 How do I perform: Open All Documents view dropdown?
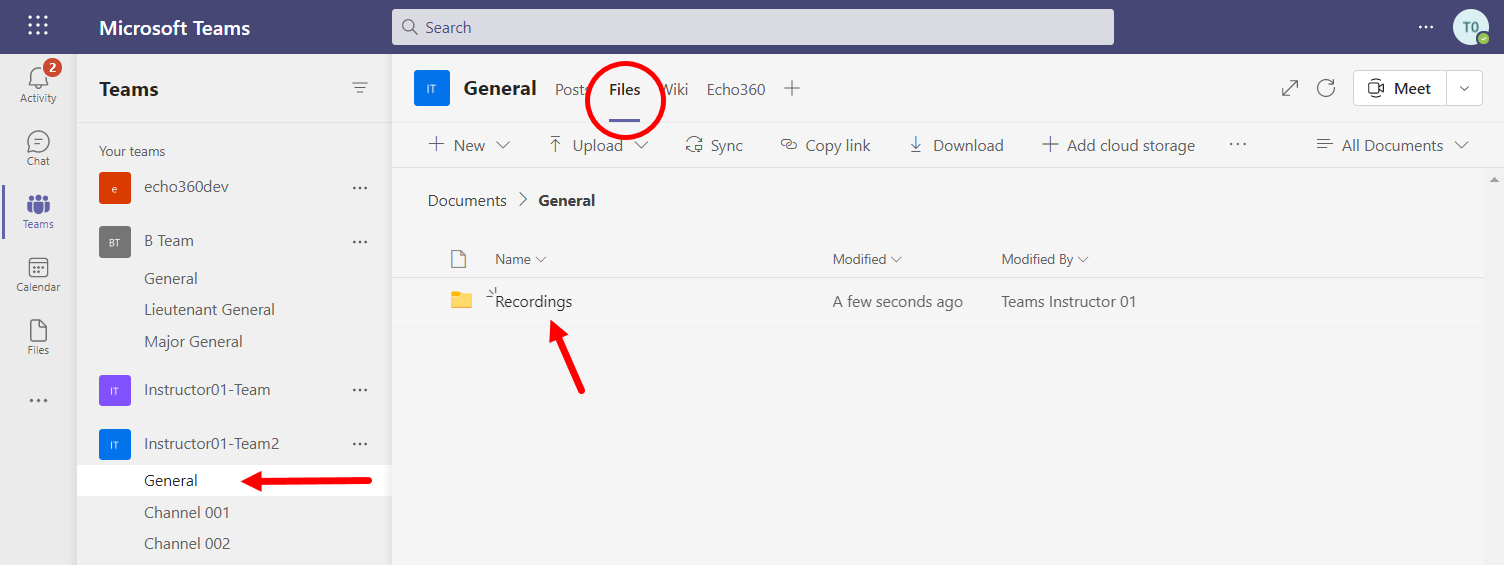[1393, 145]
